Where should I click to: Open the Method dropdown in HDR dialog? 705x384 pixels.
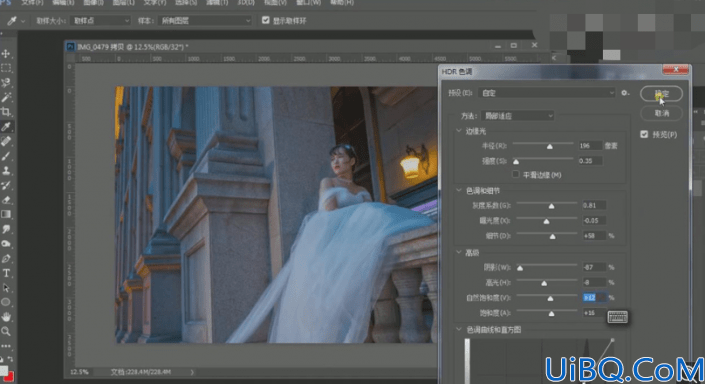coord(518,116)
